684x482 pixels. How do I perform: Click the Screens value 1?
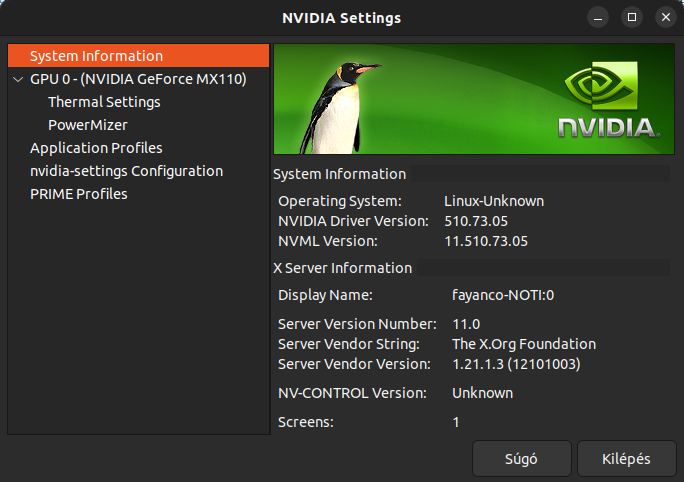pos(456,422)
